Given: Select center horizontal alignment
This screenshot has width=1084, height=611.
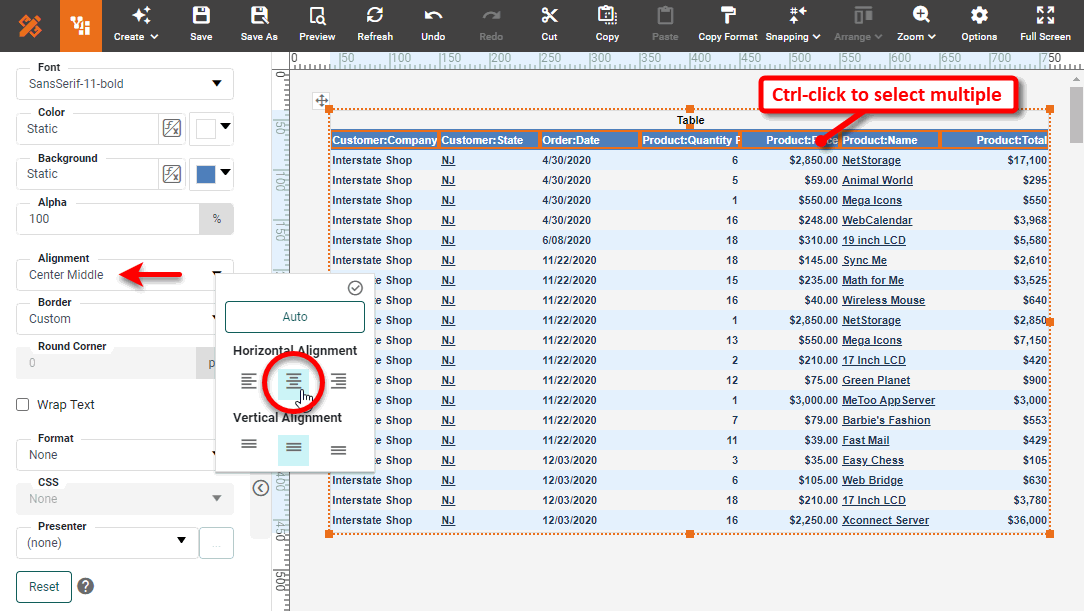Looking at the screenshot, I should click(x=293, y=381).
